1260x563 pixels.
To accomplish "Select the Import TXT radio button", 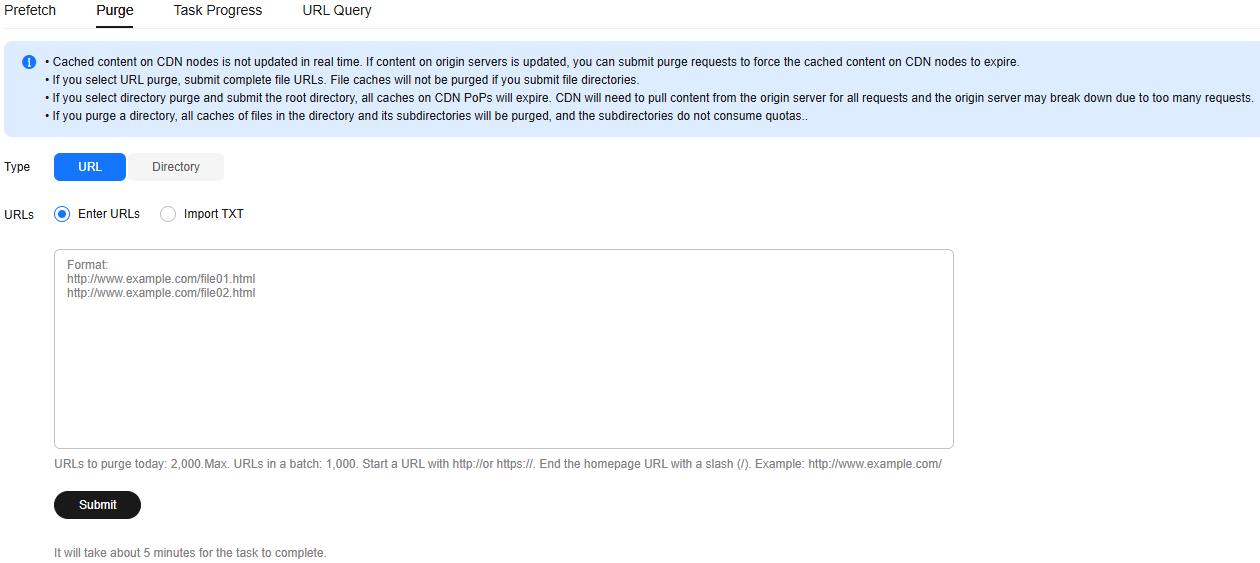I will tap(168, 214).
